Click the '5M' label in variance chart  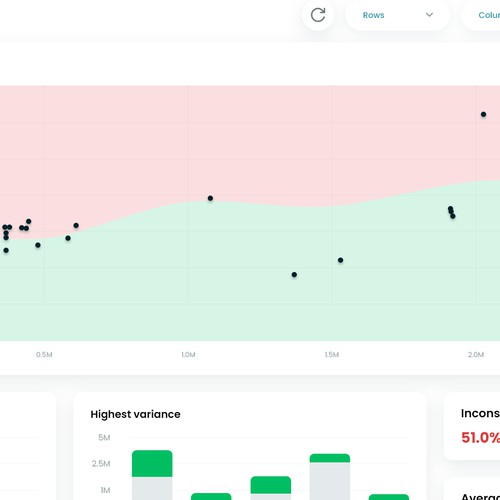tap(104, 437)
